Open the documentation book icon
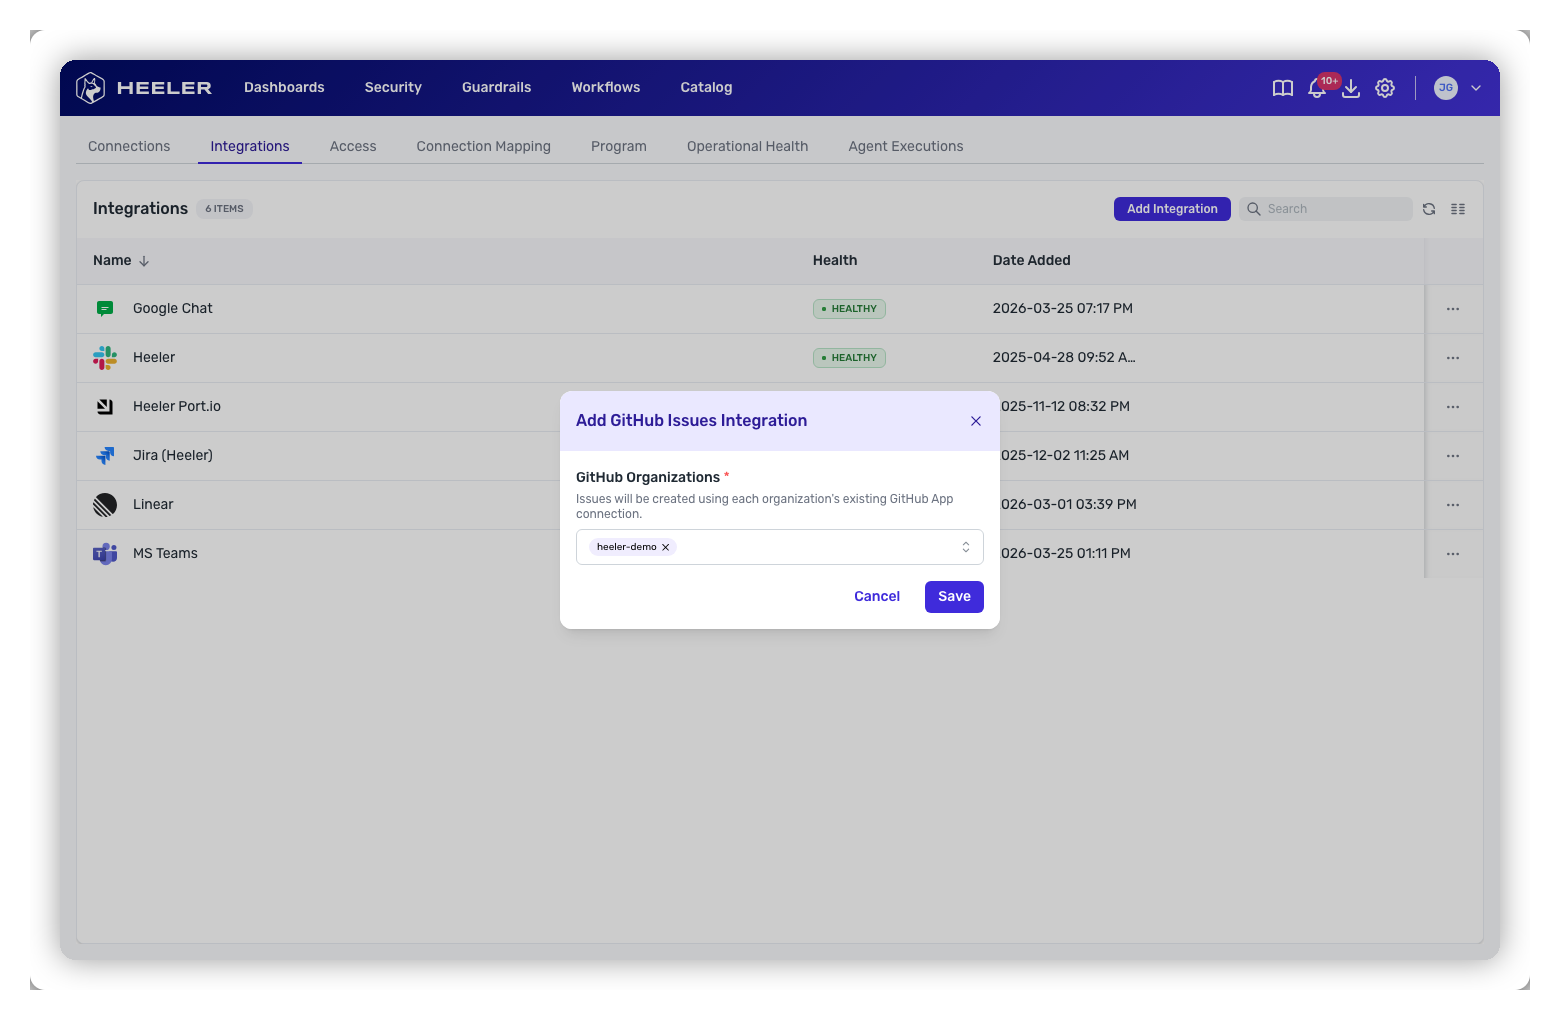Screen dimensions: 1560x1020 tap(1283, 88)
